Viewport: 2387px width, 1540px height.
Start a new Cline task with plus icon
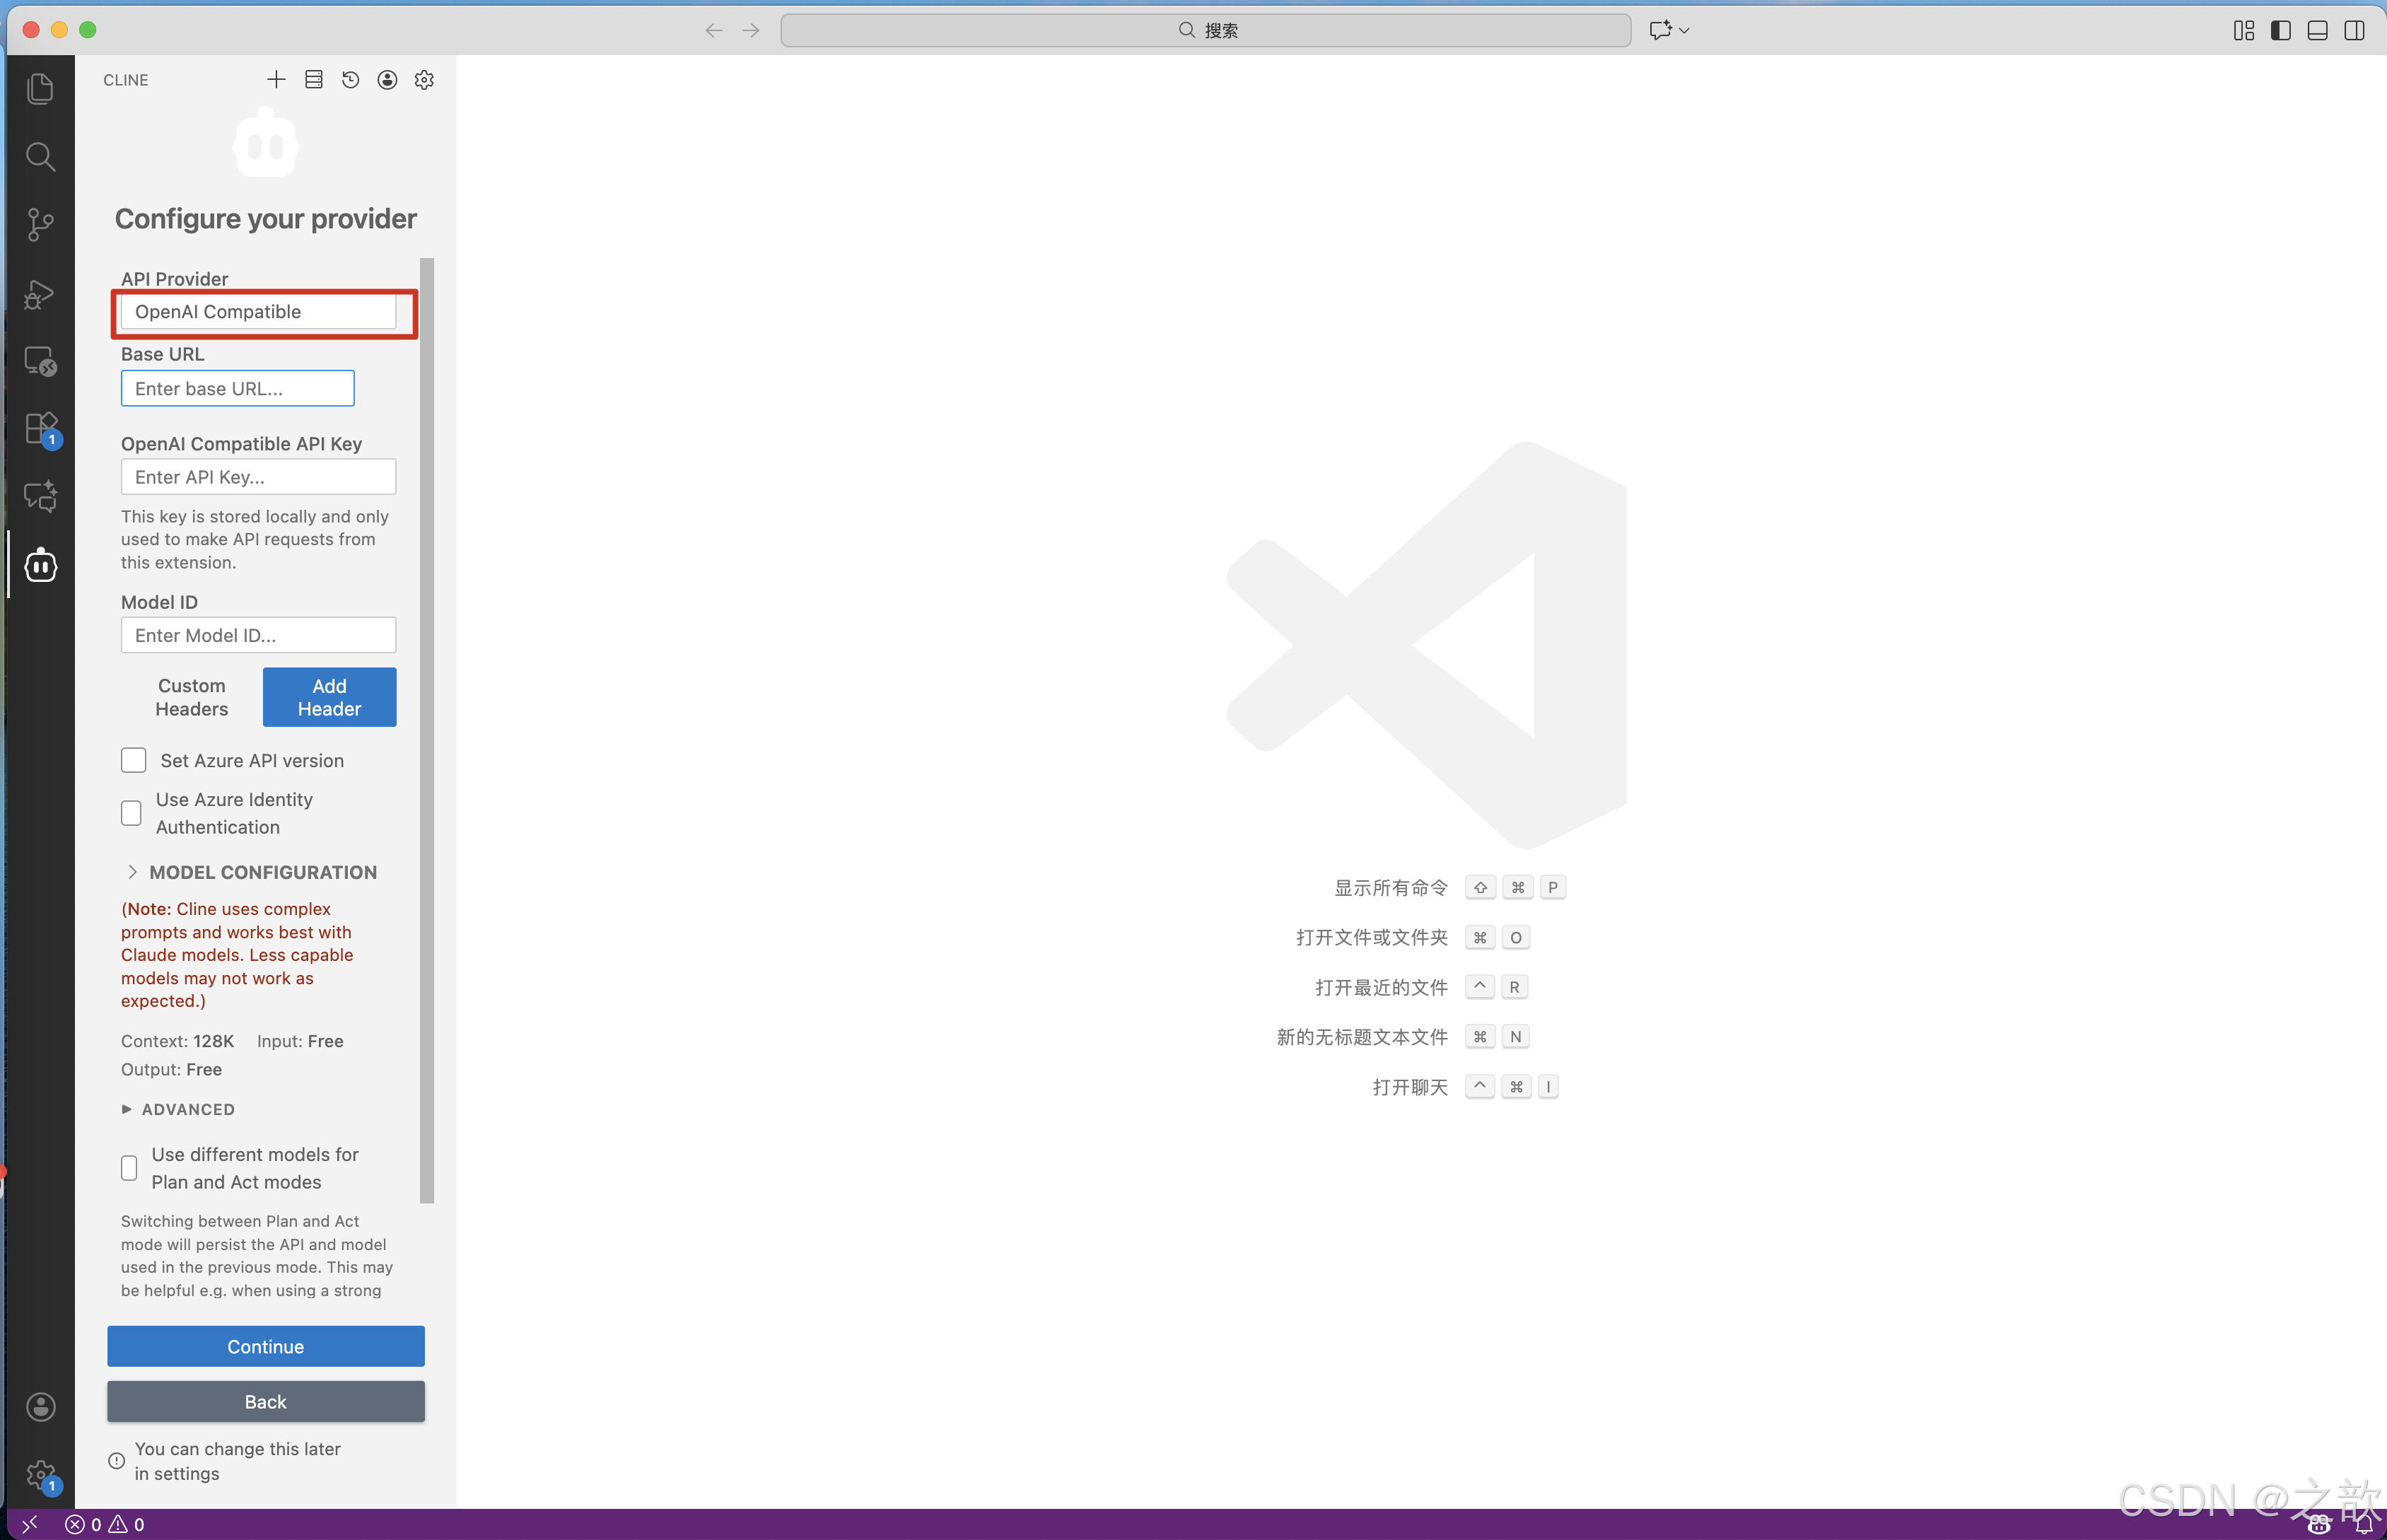click(x=276, y=80)
